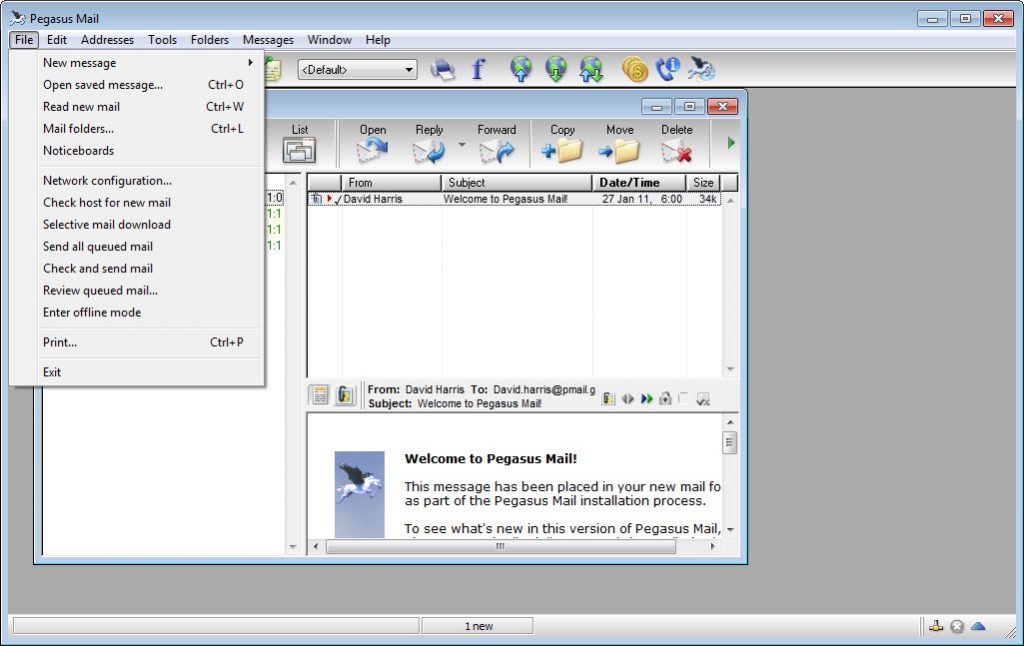Open the File menu
The width and height of the screenshot is (1024, 646).
[24, 40]
